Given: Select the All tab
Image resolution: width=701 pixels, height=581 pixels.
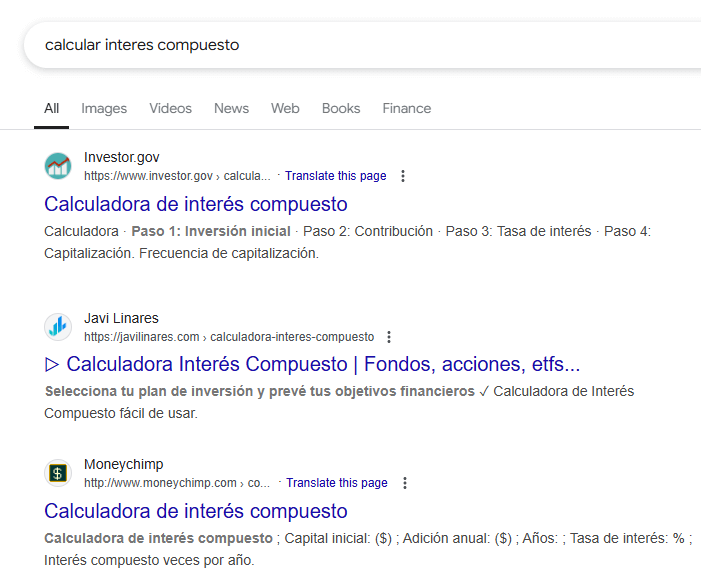Looking at the screenshot, I should [51, 109].
